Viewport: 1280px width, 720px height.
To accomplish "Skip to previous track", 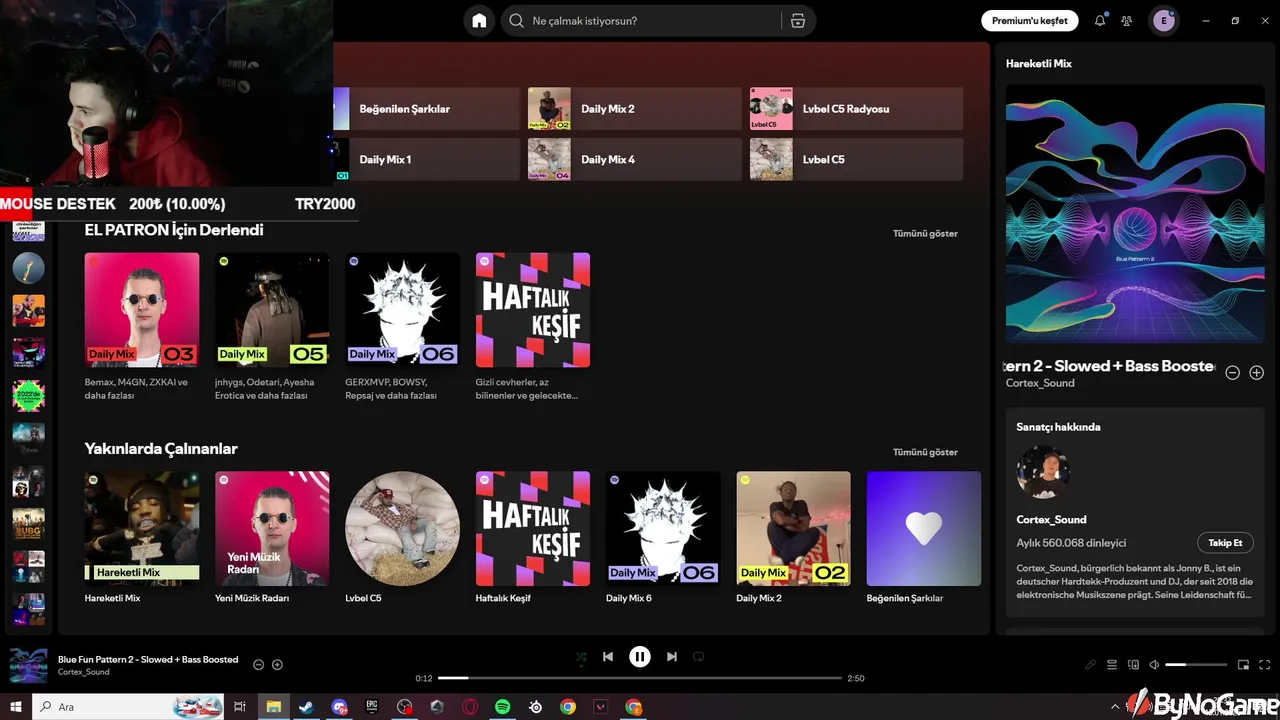I will (x=607, y=657).
